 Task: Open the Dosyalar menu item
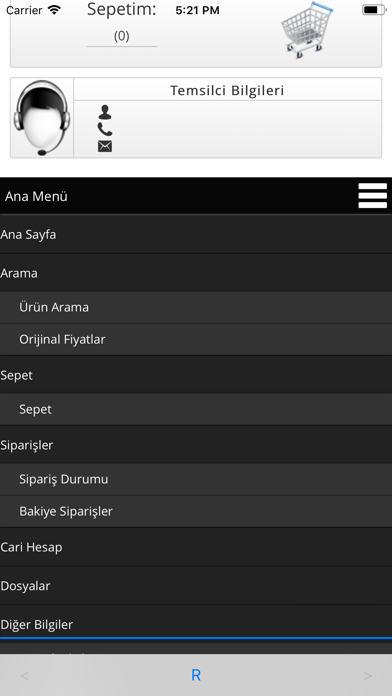pos(196,585)
